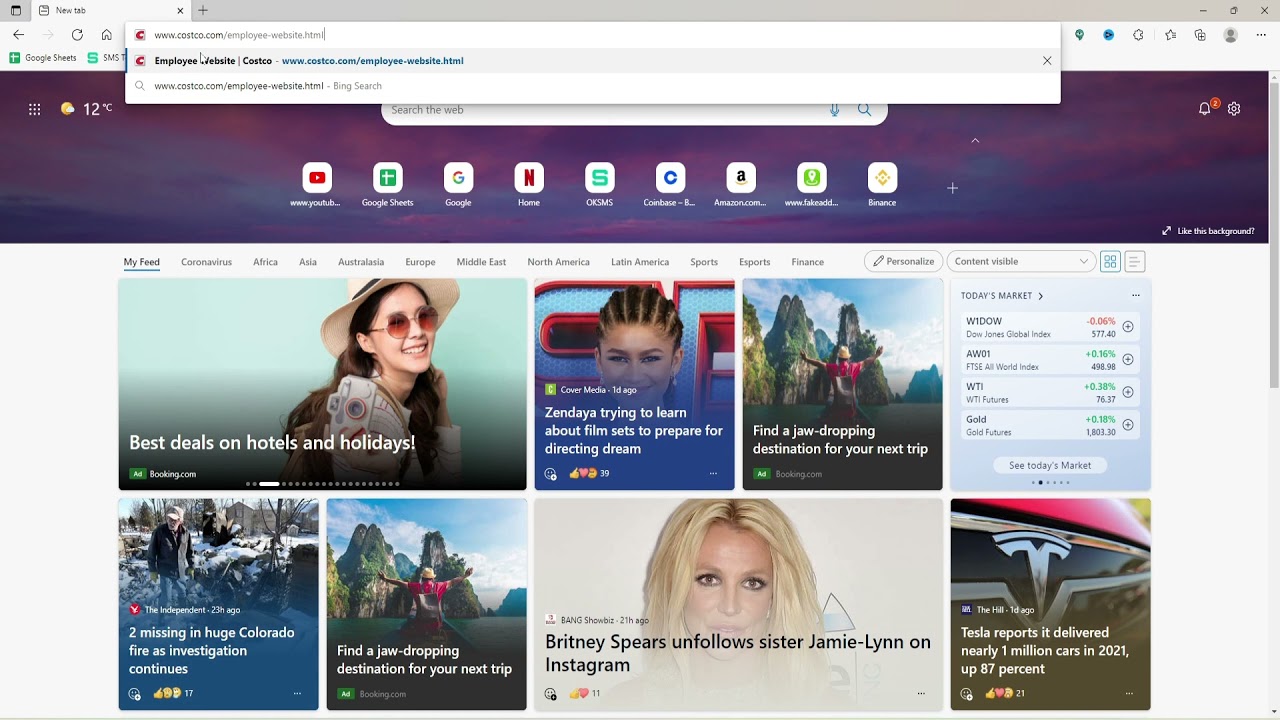Click the search magnifier icon
Screen dimensions: 1280x720
[864, 110]
